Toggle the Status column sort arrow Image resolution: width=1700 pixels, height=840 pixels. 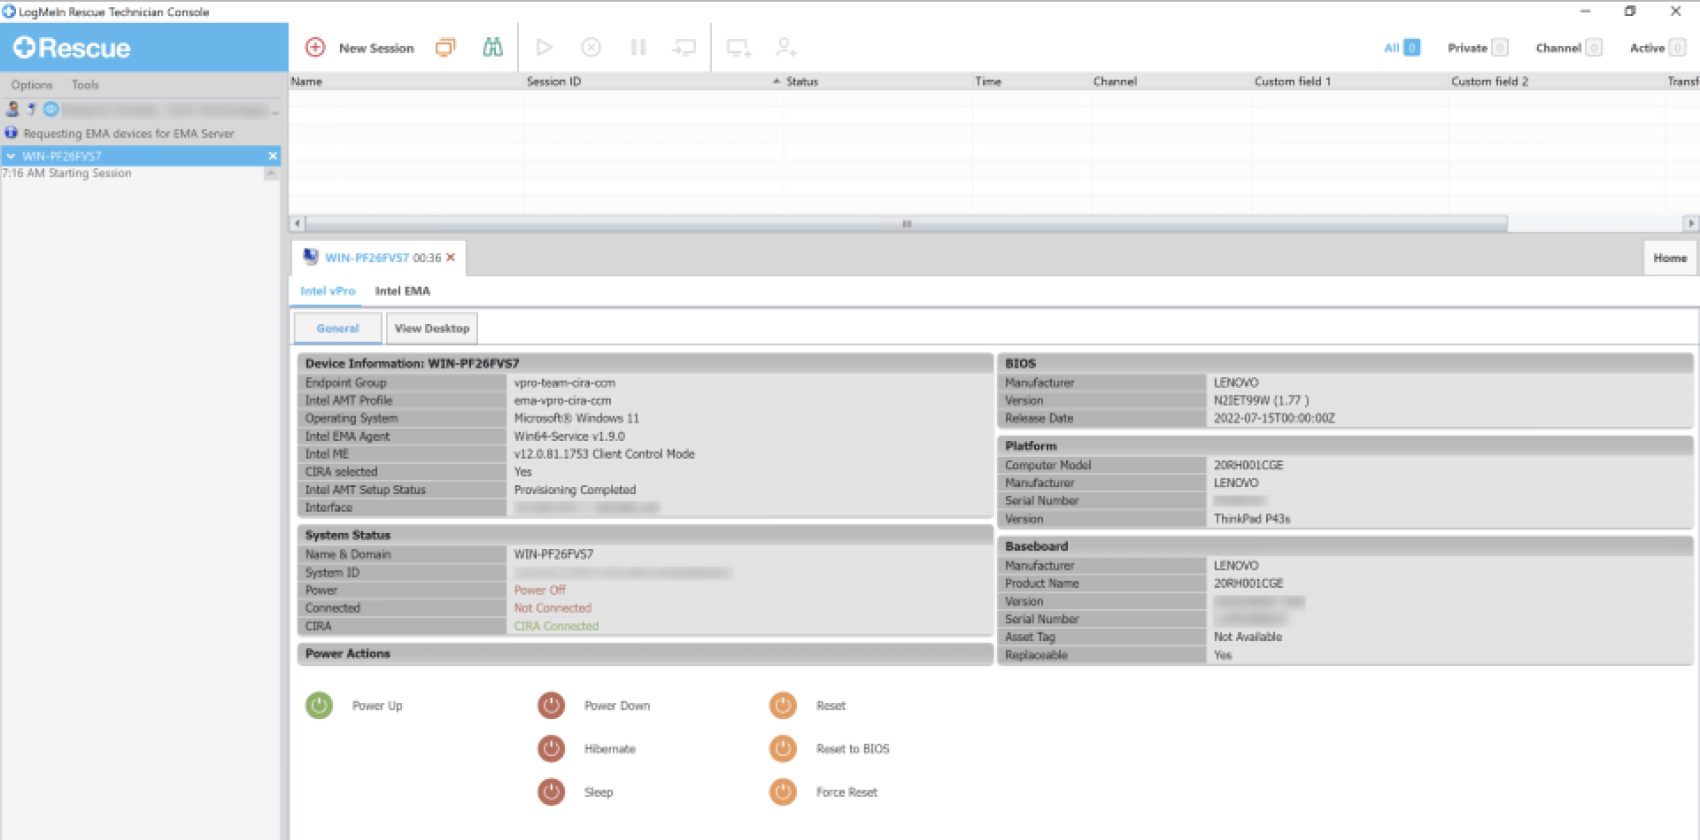coord(776,81)
